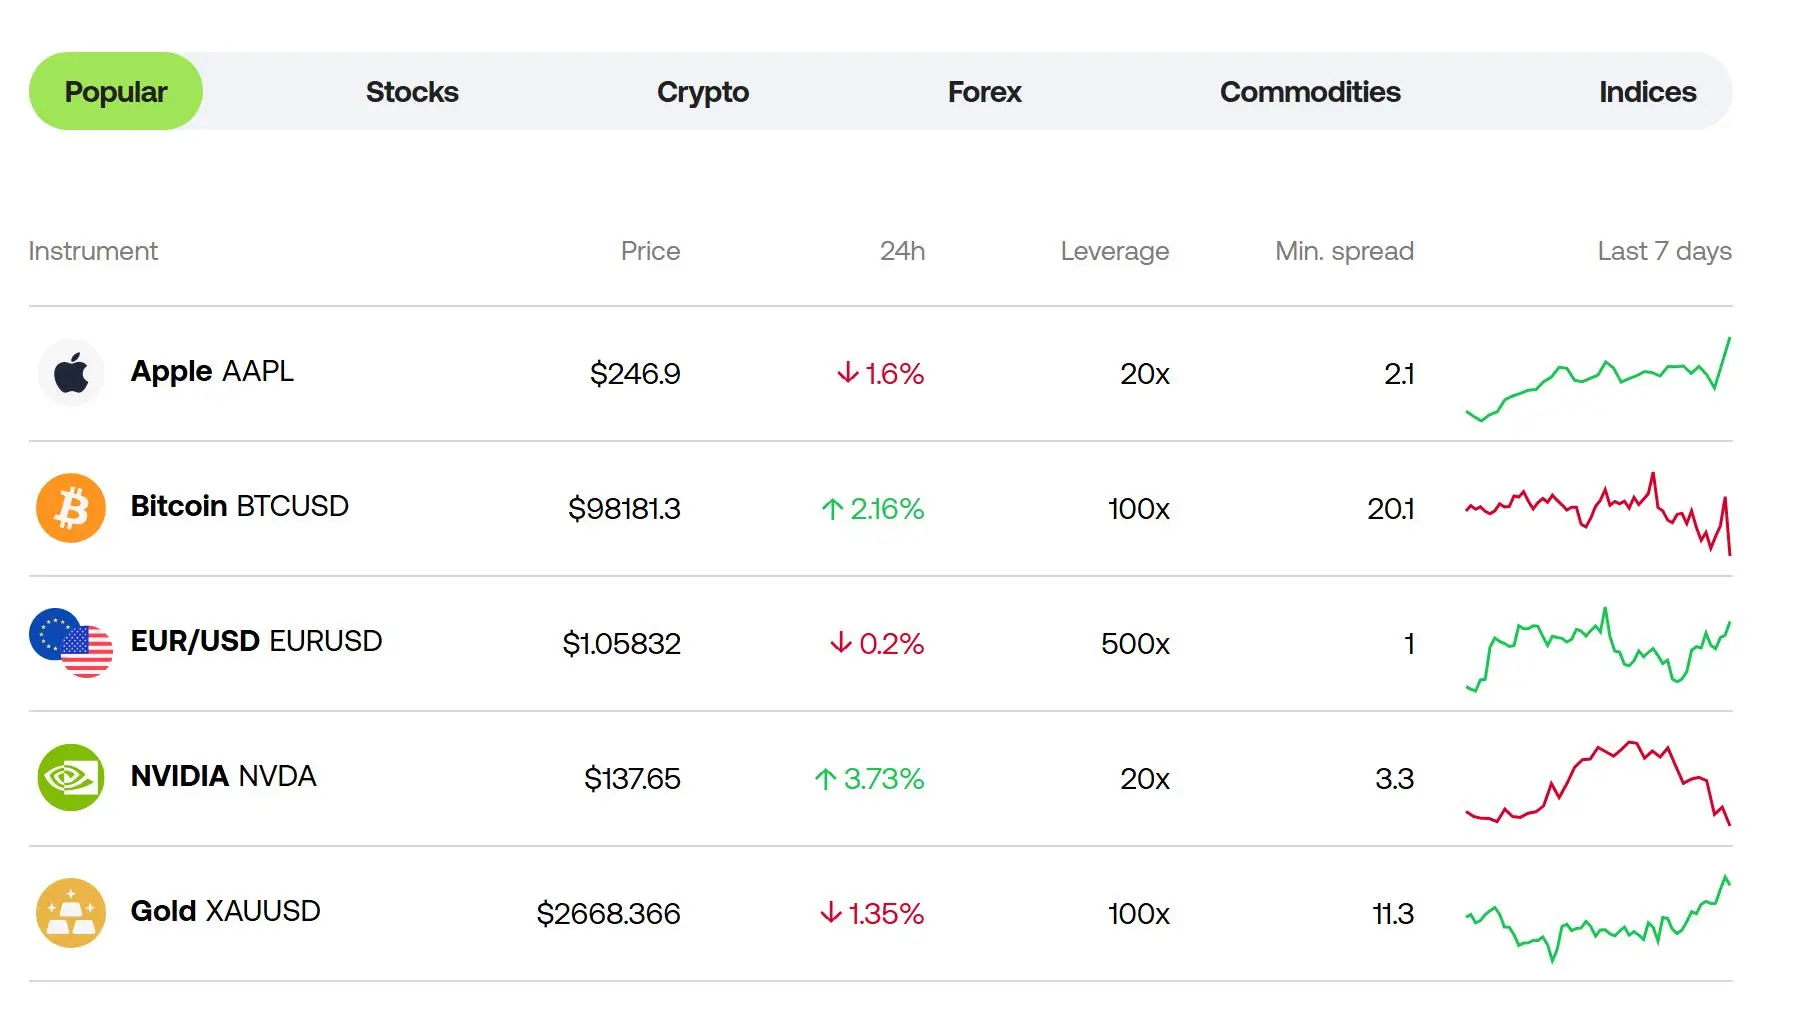
Task: Click Gold's 100x leverage value
Action: [1139, 914]
